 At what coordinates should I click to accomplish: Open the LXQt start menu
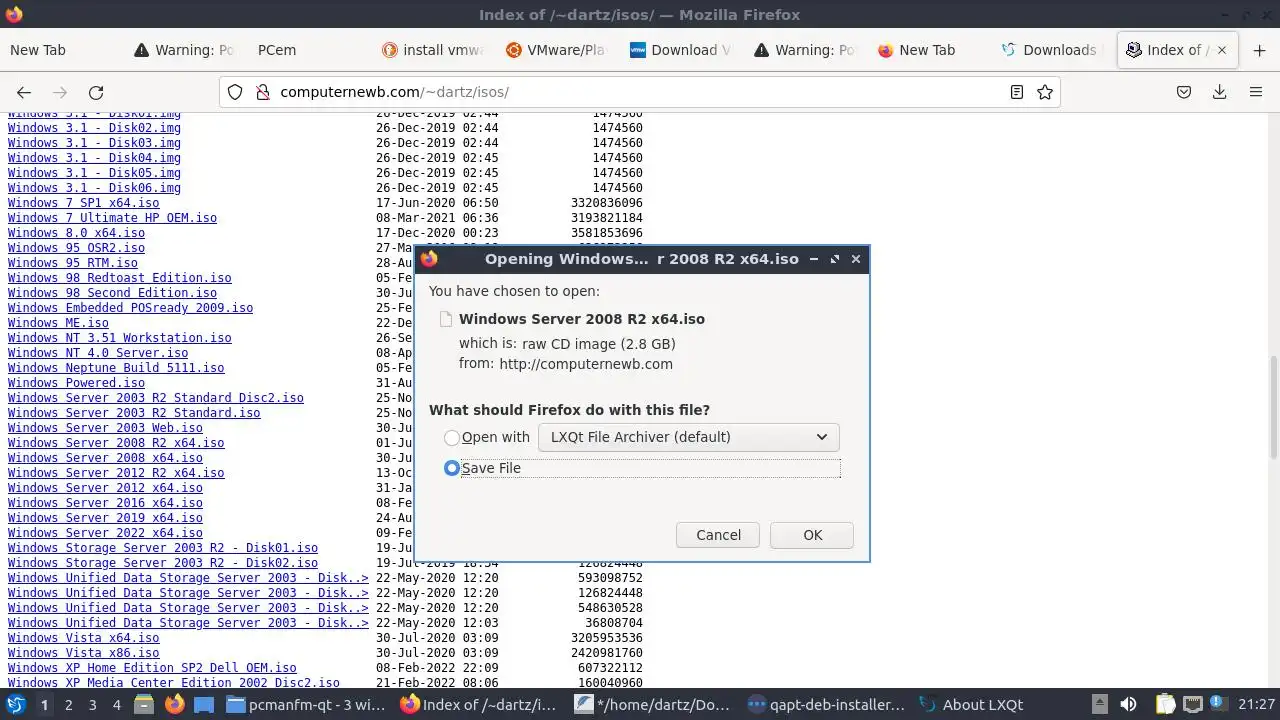(x=15, y=705)
